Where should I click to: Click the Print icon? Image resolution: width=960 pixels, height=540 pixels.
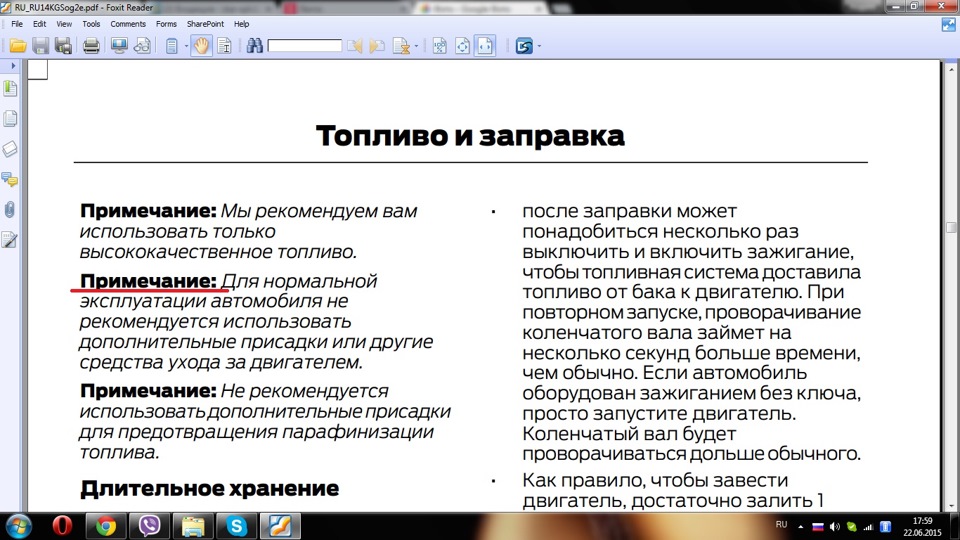coord(91,46)
